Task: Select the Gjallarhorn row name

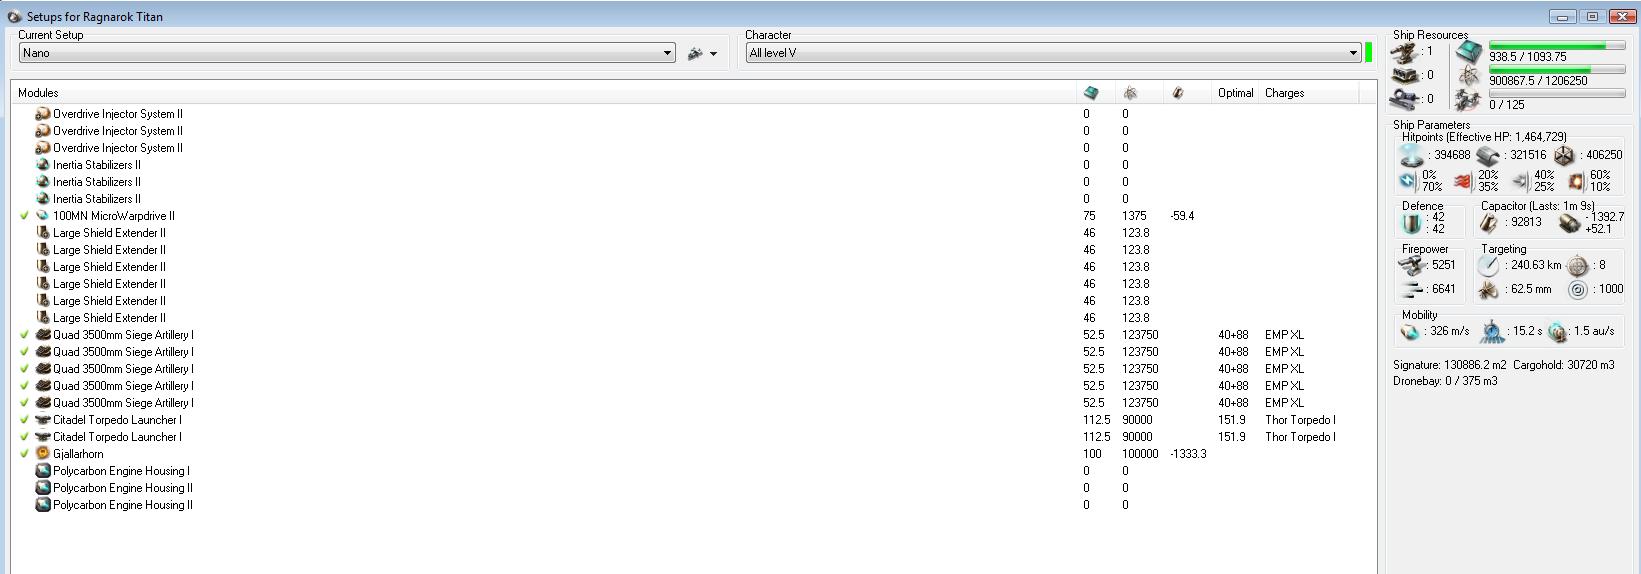Action: tap(78, 454)
